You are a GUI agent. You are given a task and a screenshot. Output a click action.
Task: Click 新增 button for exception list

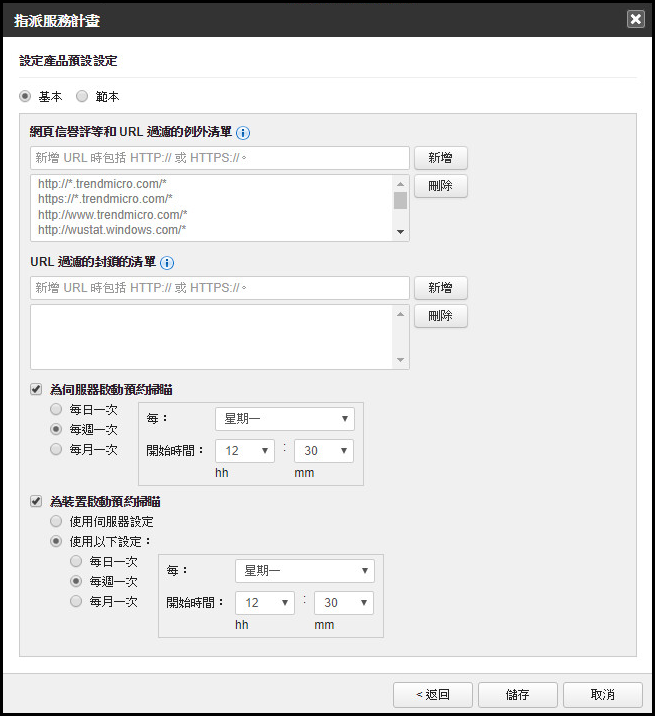tap(440, 158)
